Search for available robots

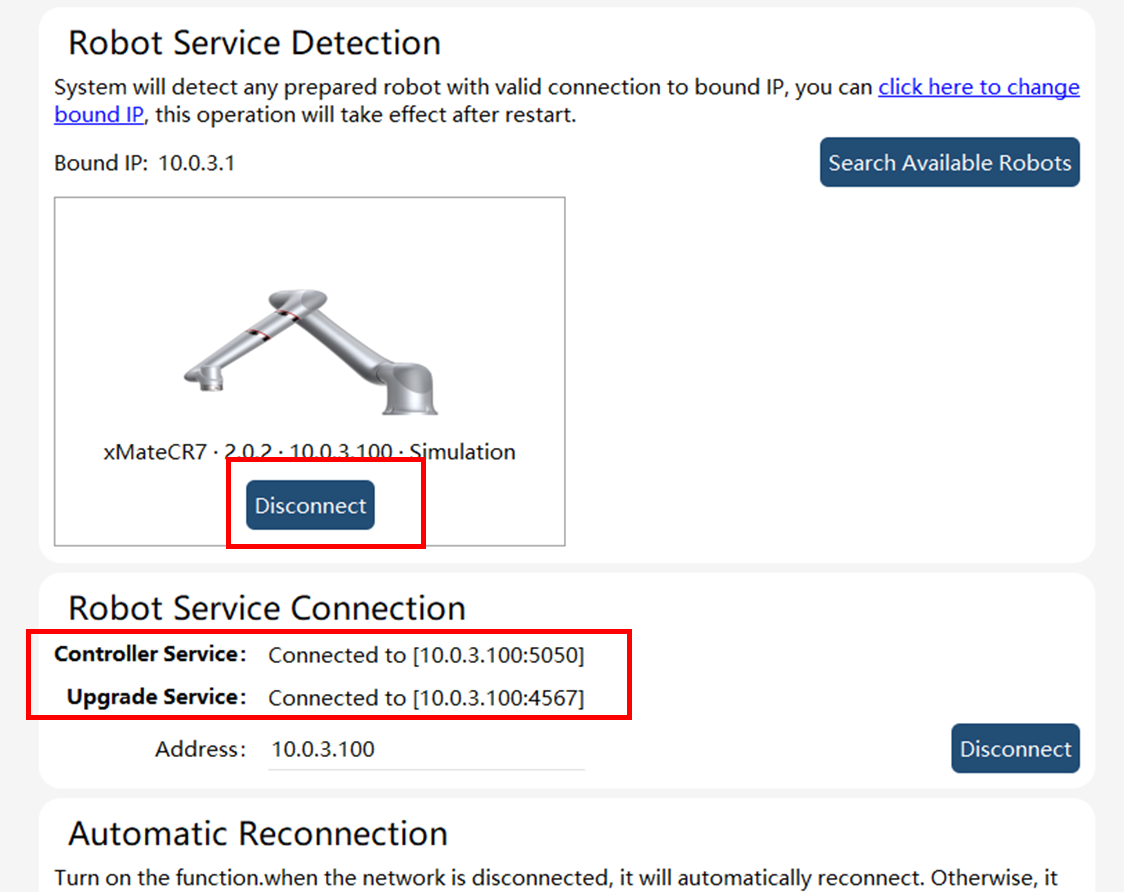949,162
